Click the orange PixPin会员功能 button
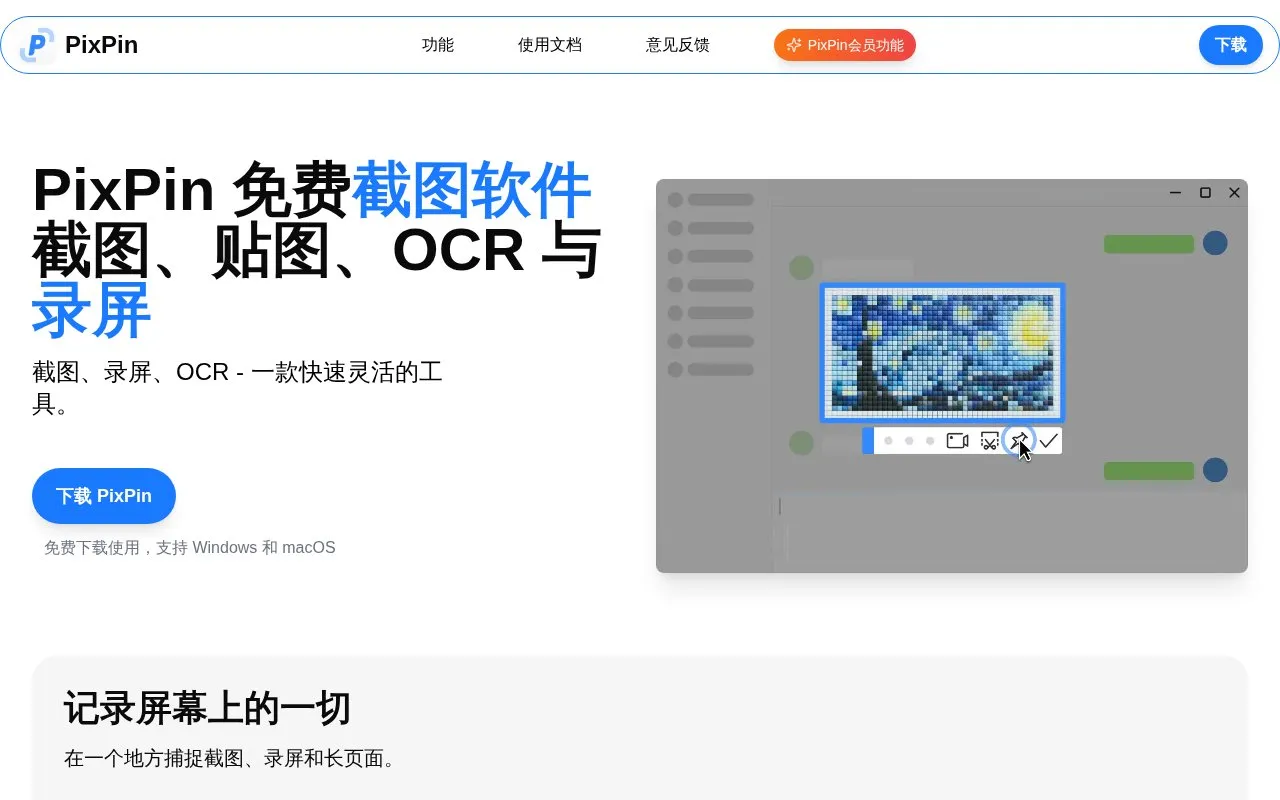The height and width of the screenshot is (800, 1280). (x=845, y=45)
